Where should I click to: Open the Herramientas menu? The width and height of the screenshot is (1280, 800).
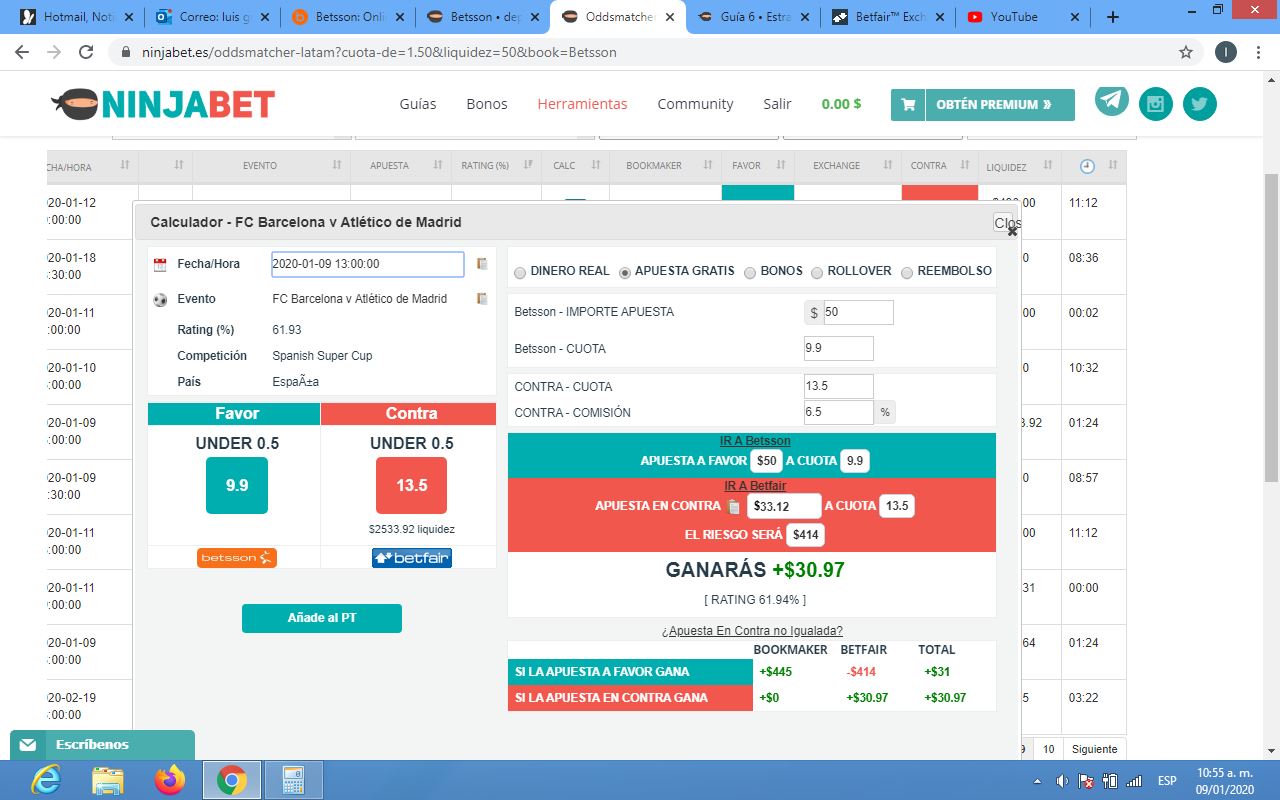pos(582,104)
